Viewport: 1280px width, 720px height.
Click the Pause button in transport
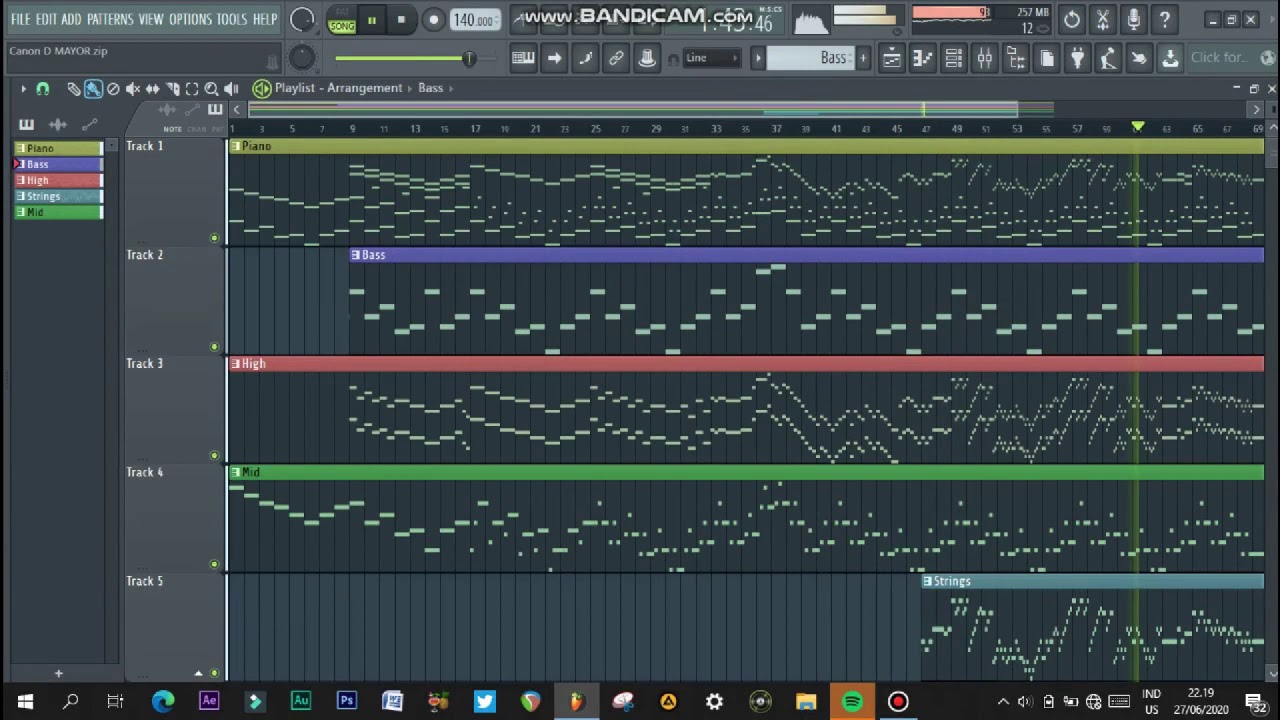(x=371, y=20)
